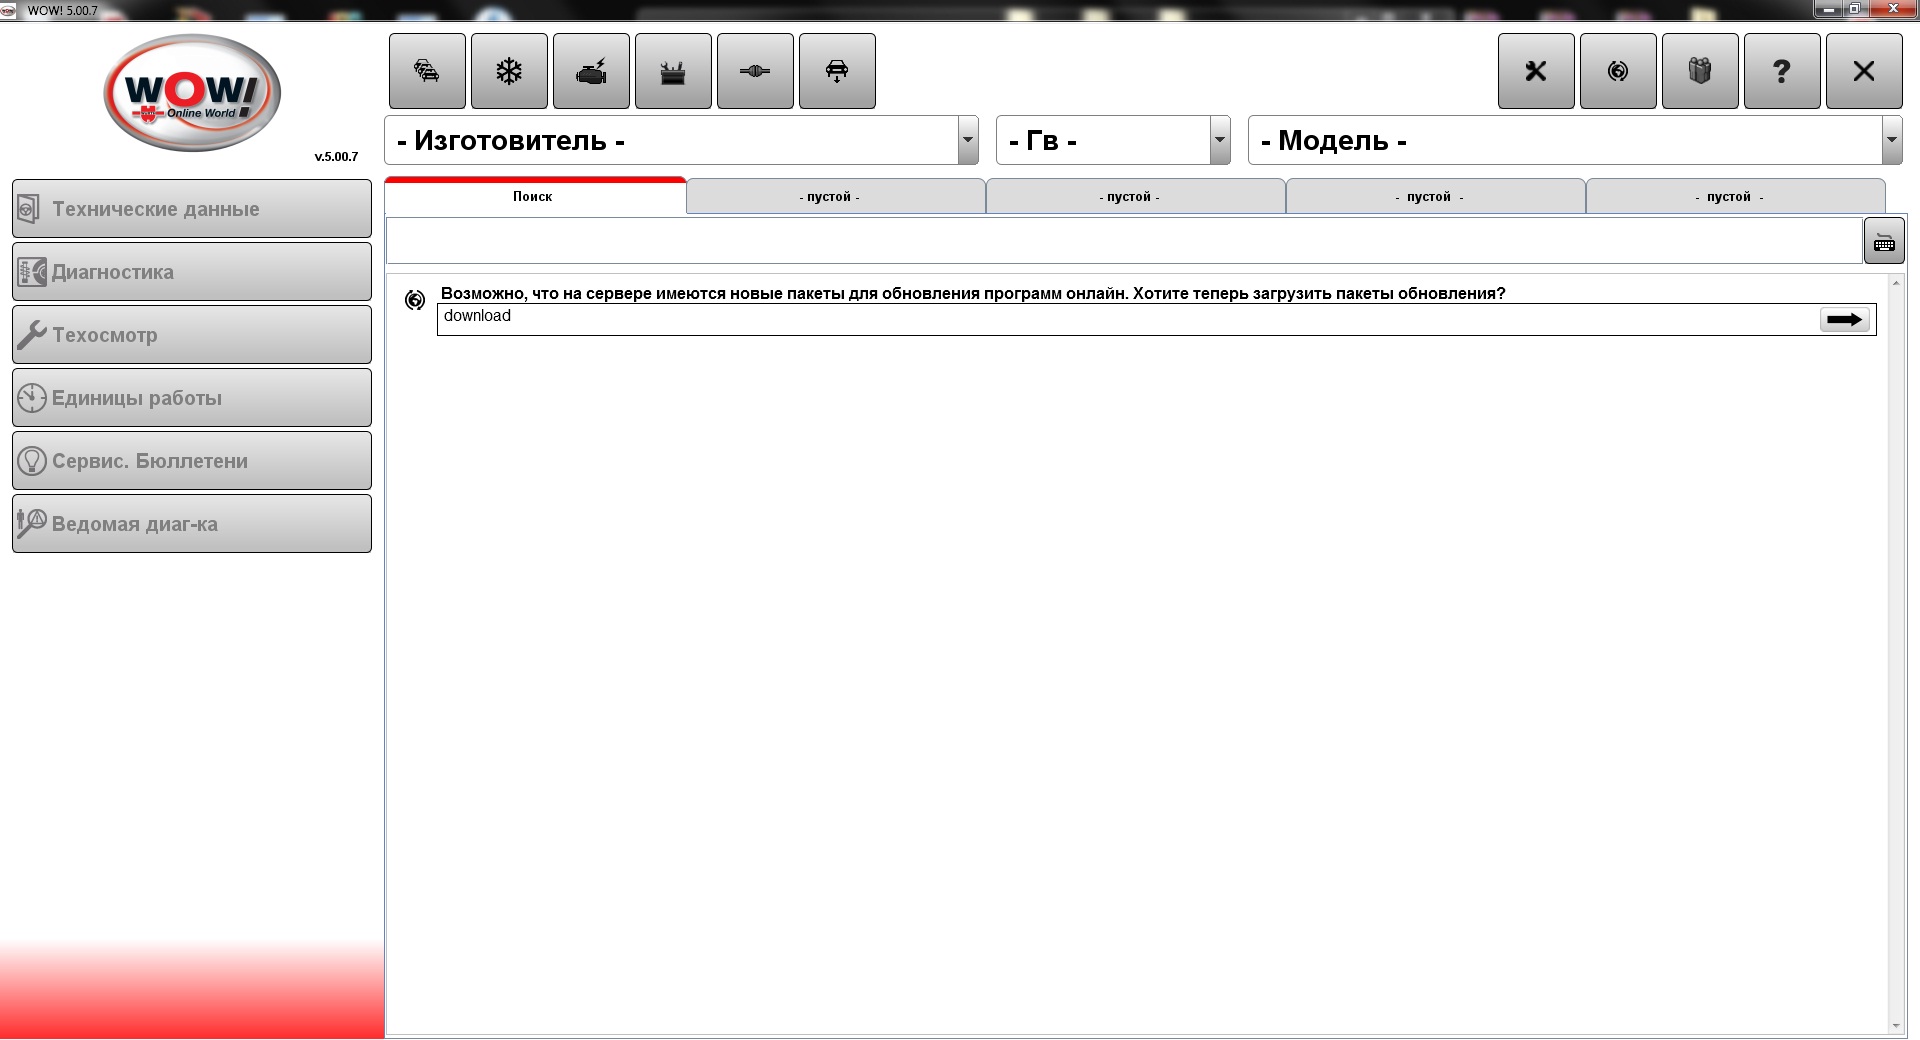Close the window using the red title bar button
The height and width of the screenshot is (1040, 1920).
click(1893, 9)
